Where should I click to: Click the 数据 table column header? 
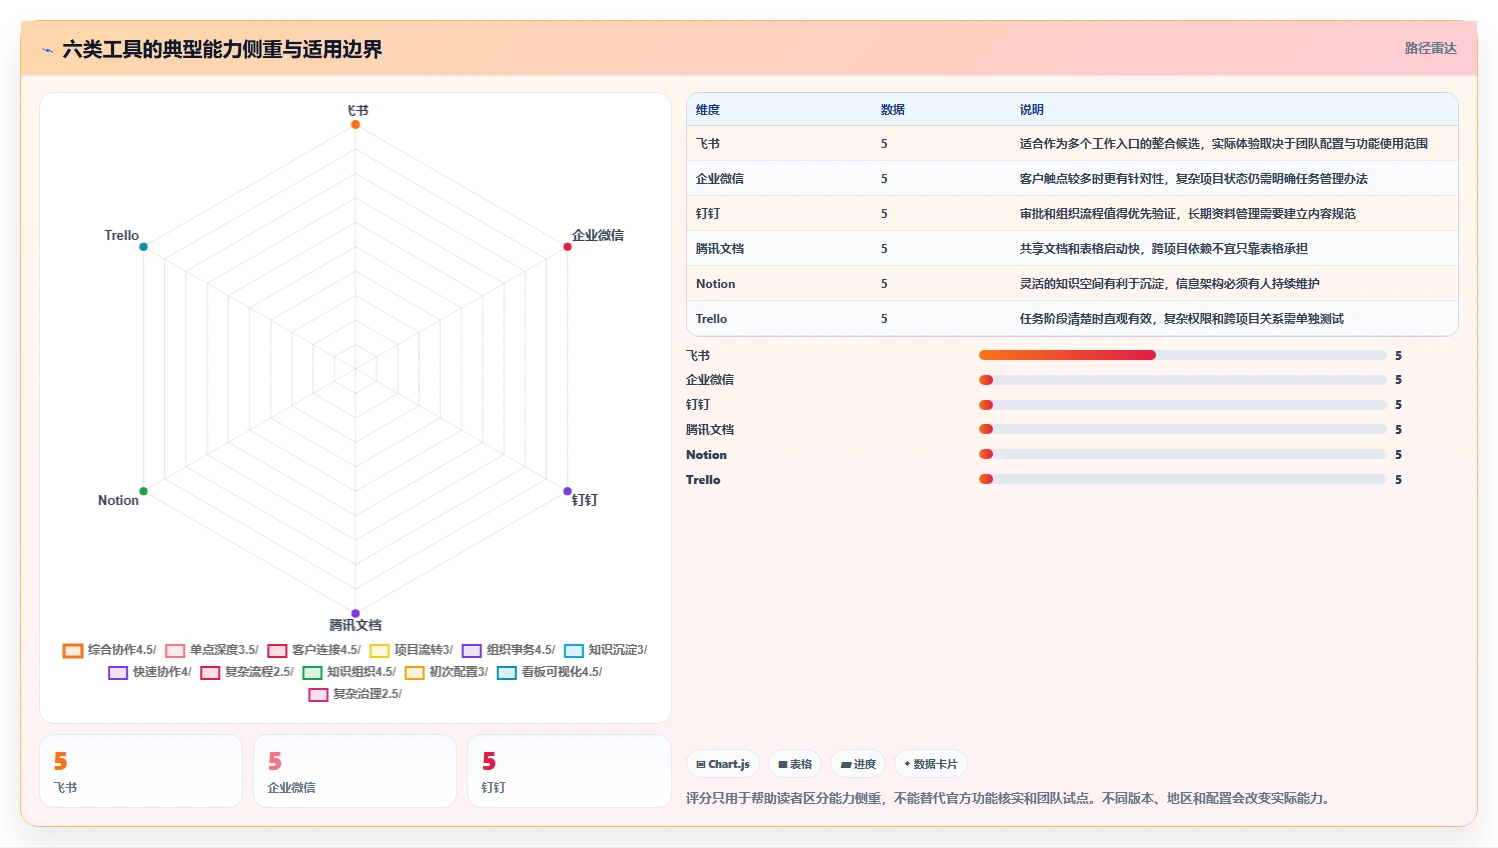(893, 110)
